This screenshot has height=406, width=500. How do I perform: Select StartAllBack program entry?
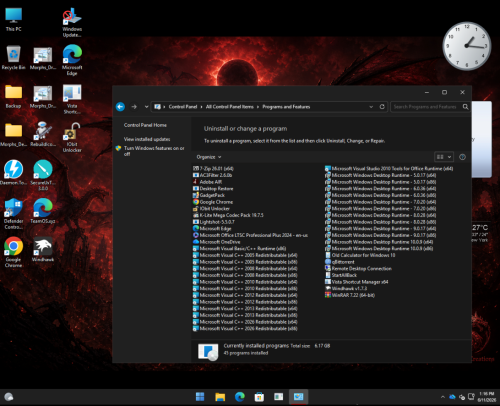tap(341, 275)
